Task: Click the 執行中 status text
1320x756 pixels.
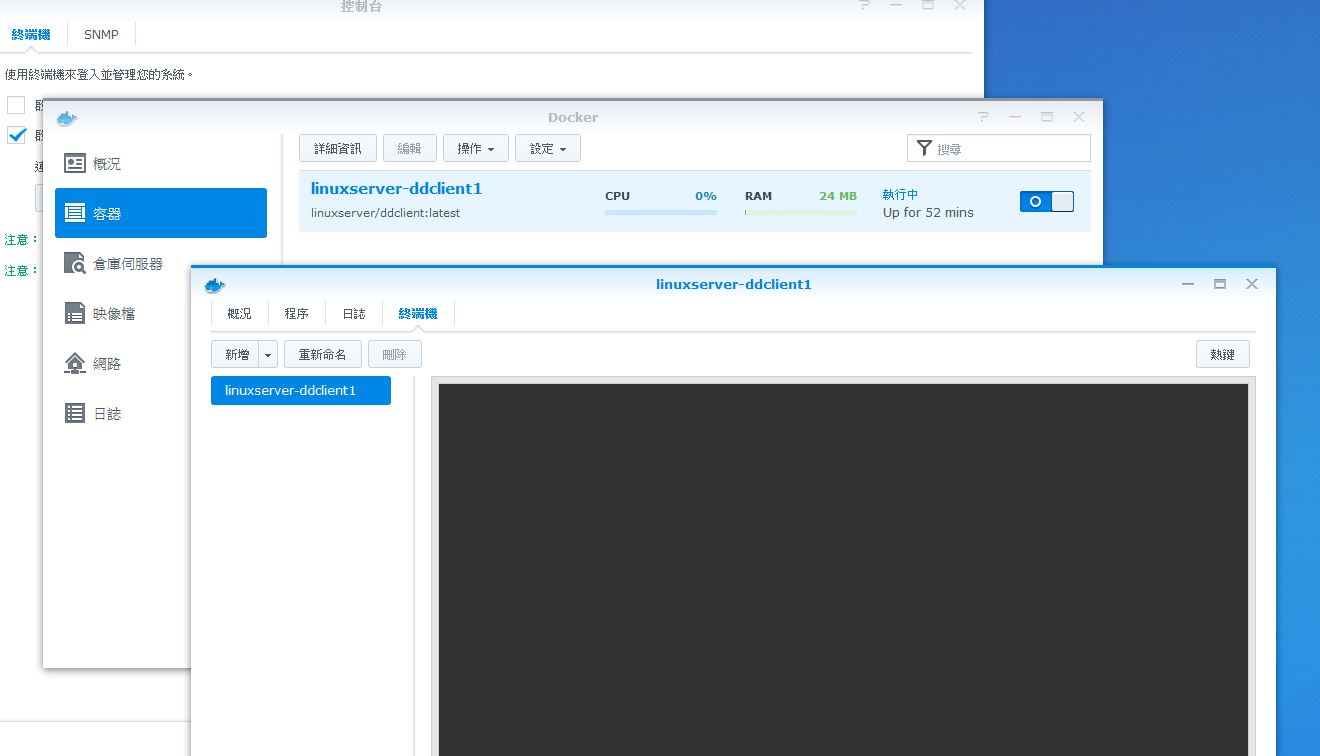Action: pyautogui.click(x=900, y=195)
